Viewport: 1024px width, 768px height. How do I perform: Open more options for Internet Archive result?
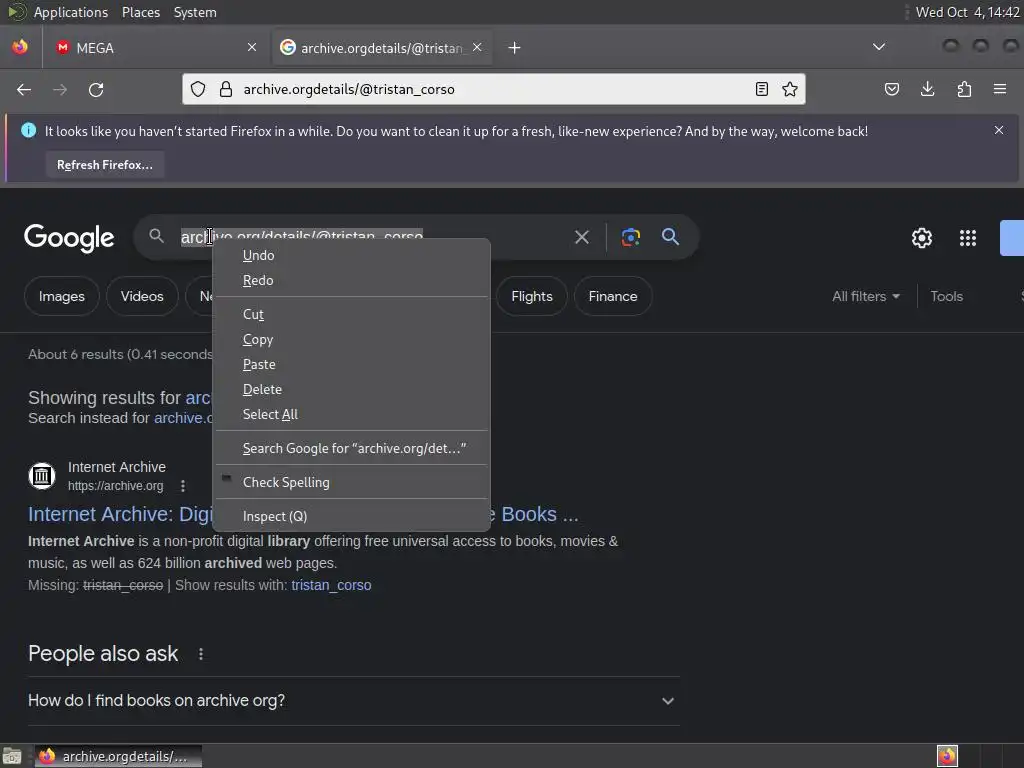click(x=183, y=486)
